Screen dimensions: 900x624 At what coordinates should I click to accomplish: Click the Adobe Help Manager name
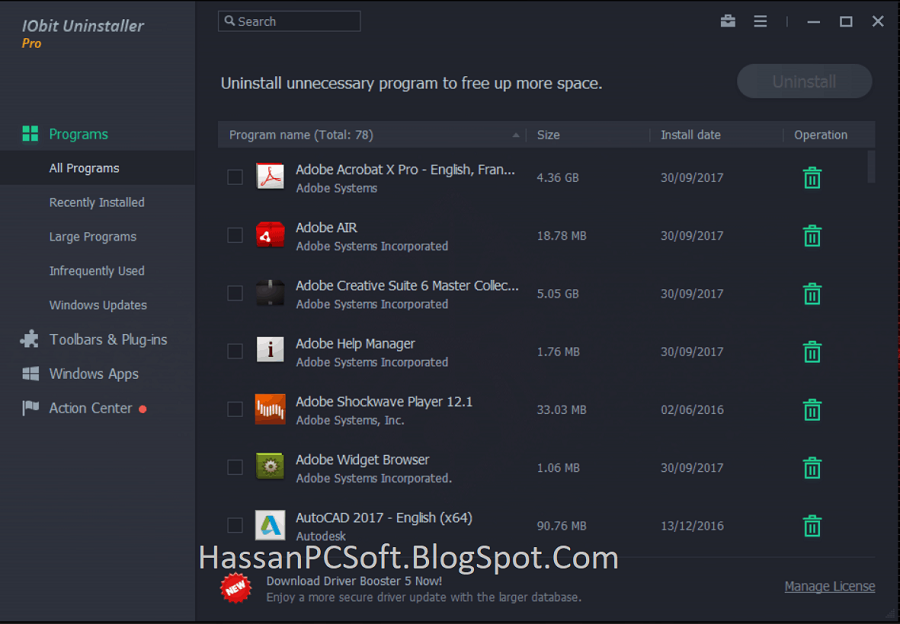coord(355,343)
